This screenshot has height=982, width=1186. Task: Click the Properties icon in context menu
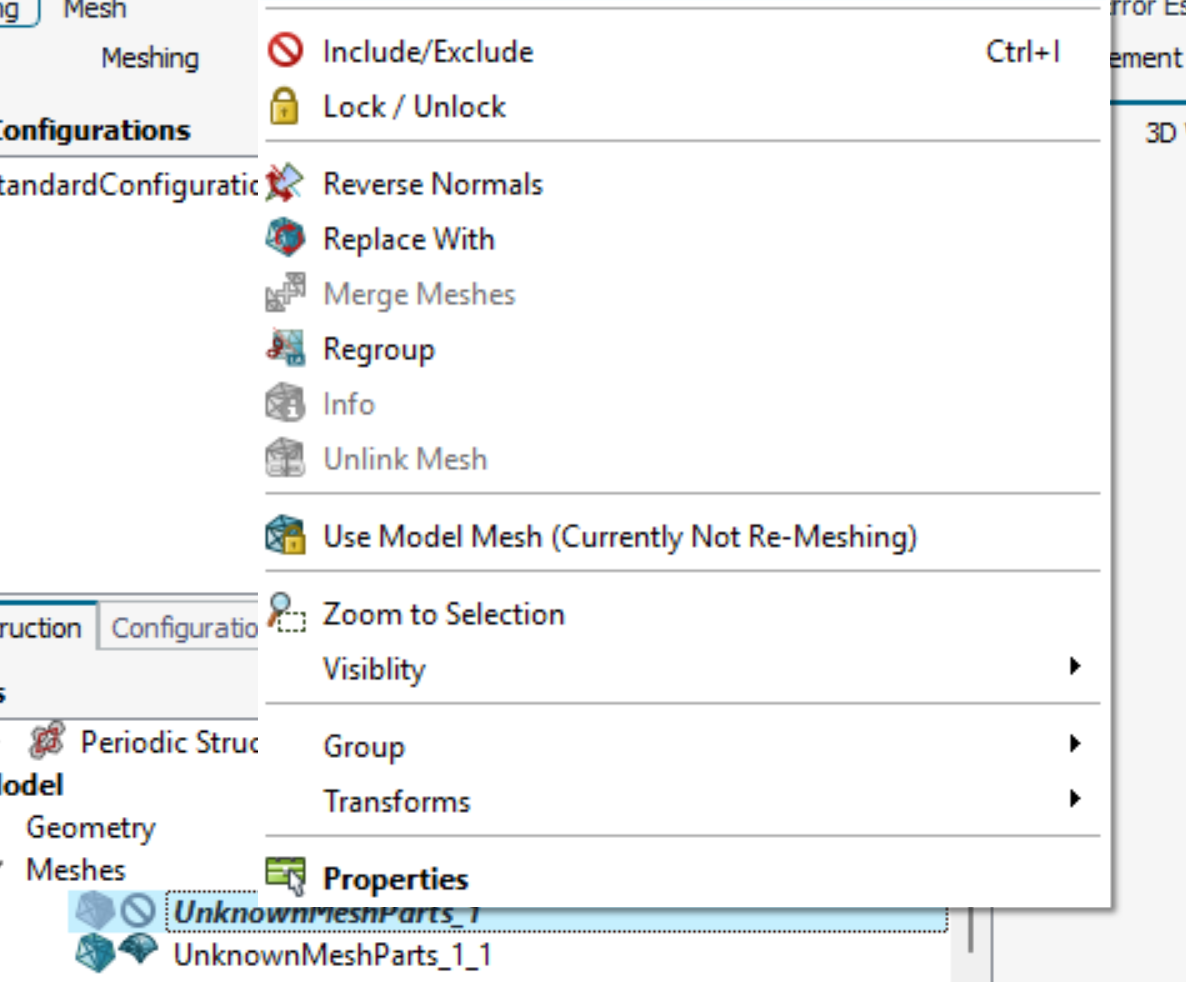tap(286, 879)
